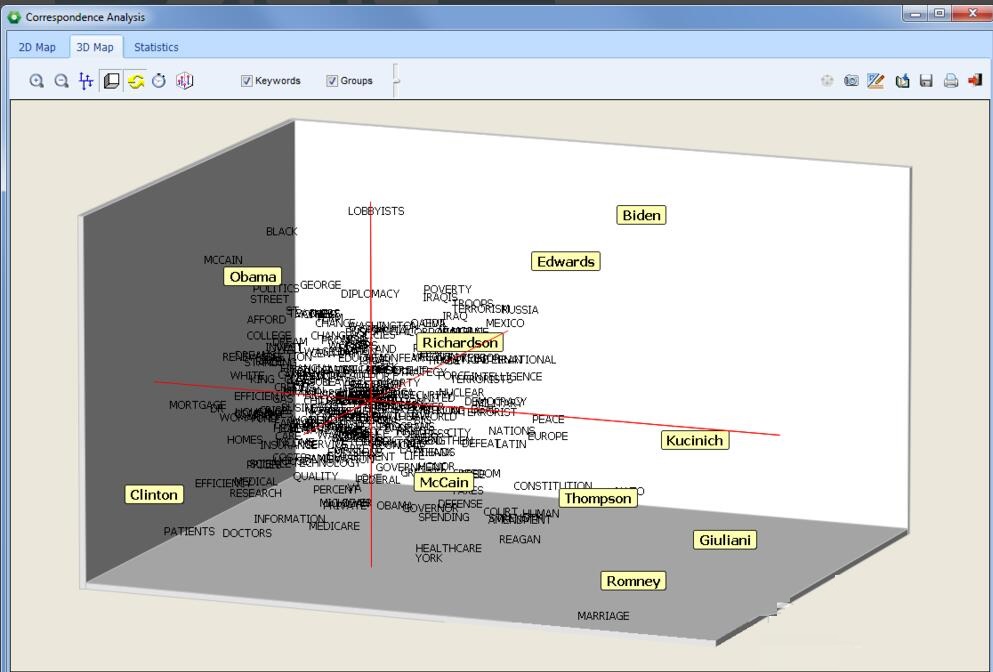Click the HOMES keyword

[x=244, y=440]
